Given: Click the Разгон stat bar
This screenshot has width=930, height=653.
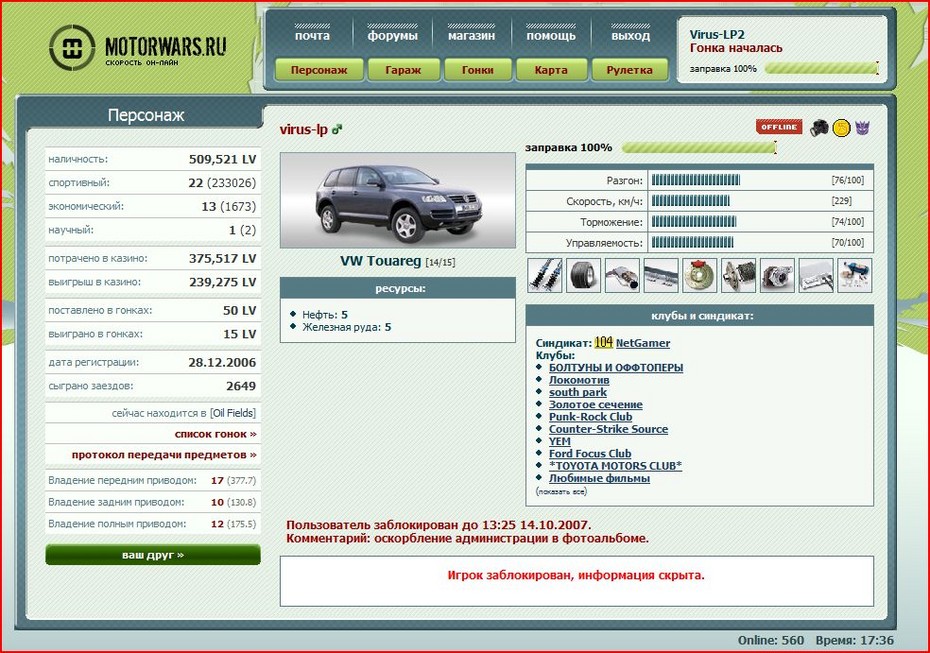Looking at the screenshot, I should coord(695,180).
